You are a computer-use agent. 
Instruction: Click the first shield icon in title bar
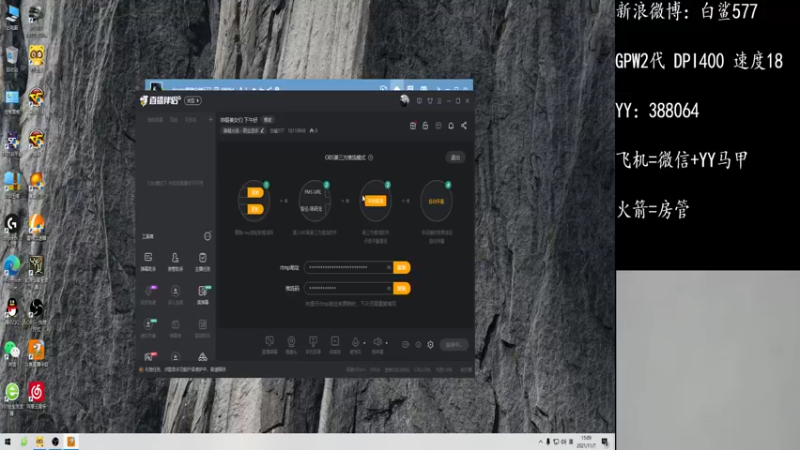(x=419, y=101)
